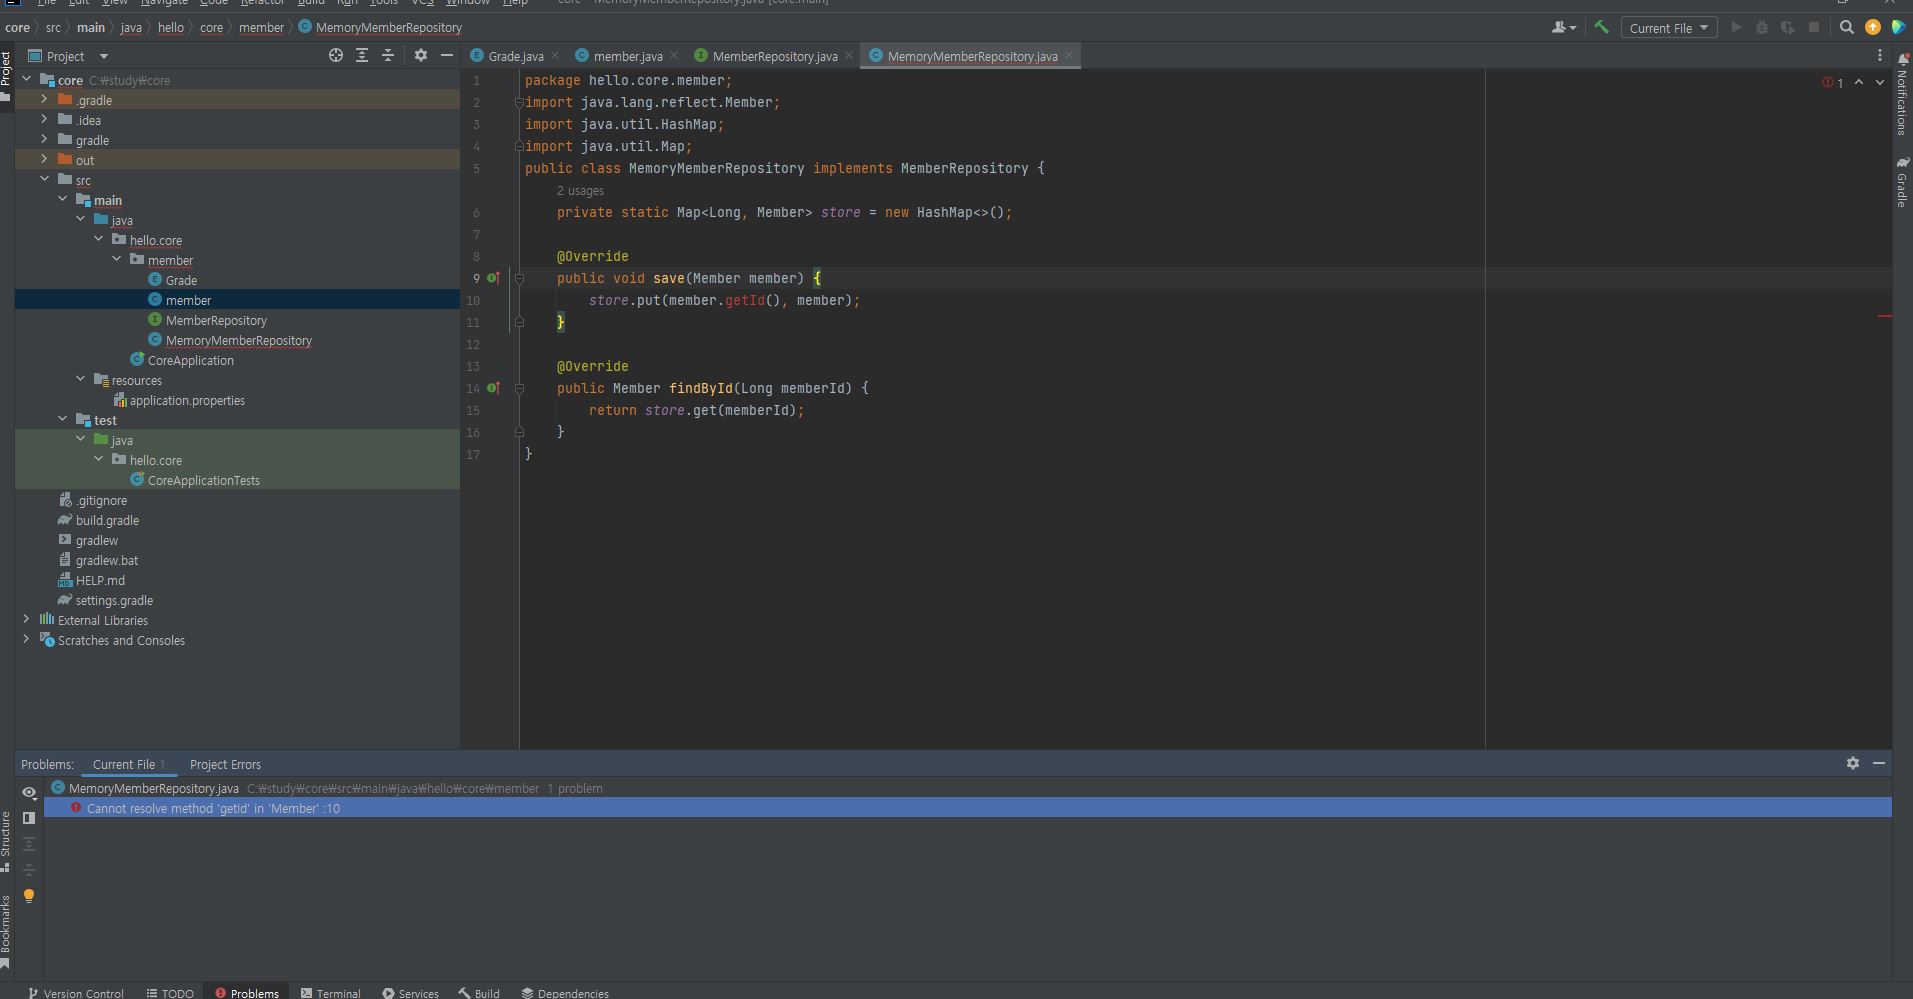Click the error count indicator in editor
The width and height of the screenshot is (1913, 999).
coord(1833,83)
